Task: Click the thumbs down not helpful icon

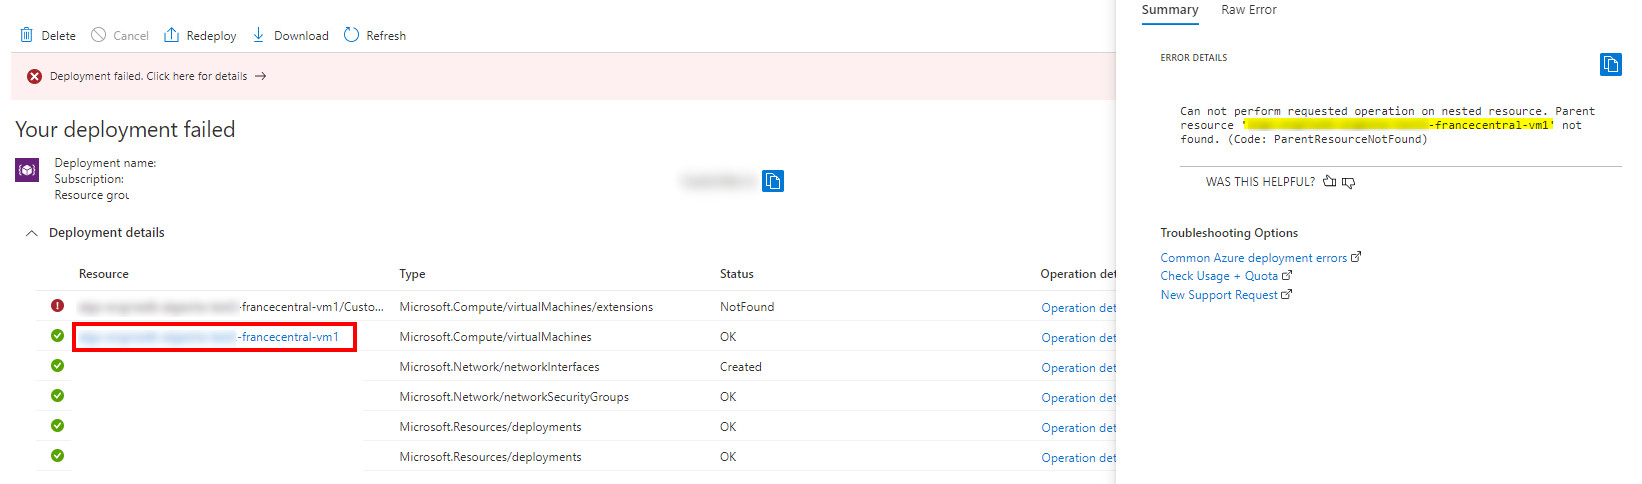Action: [1348, 182]
